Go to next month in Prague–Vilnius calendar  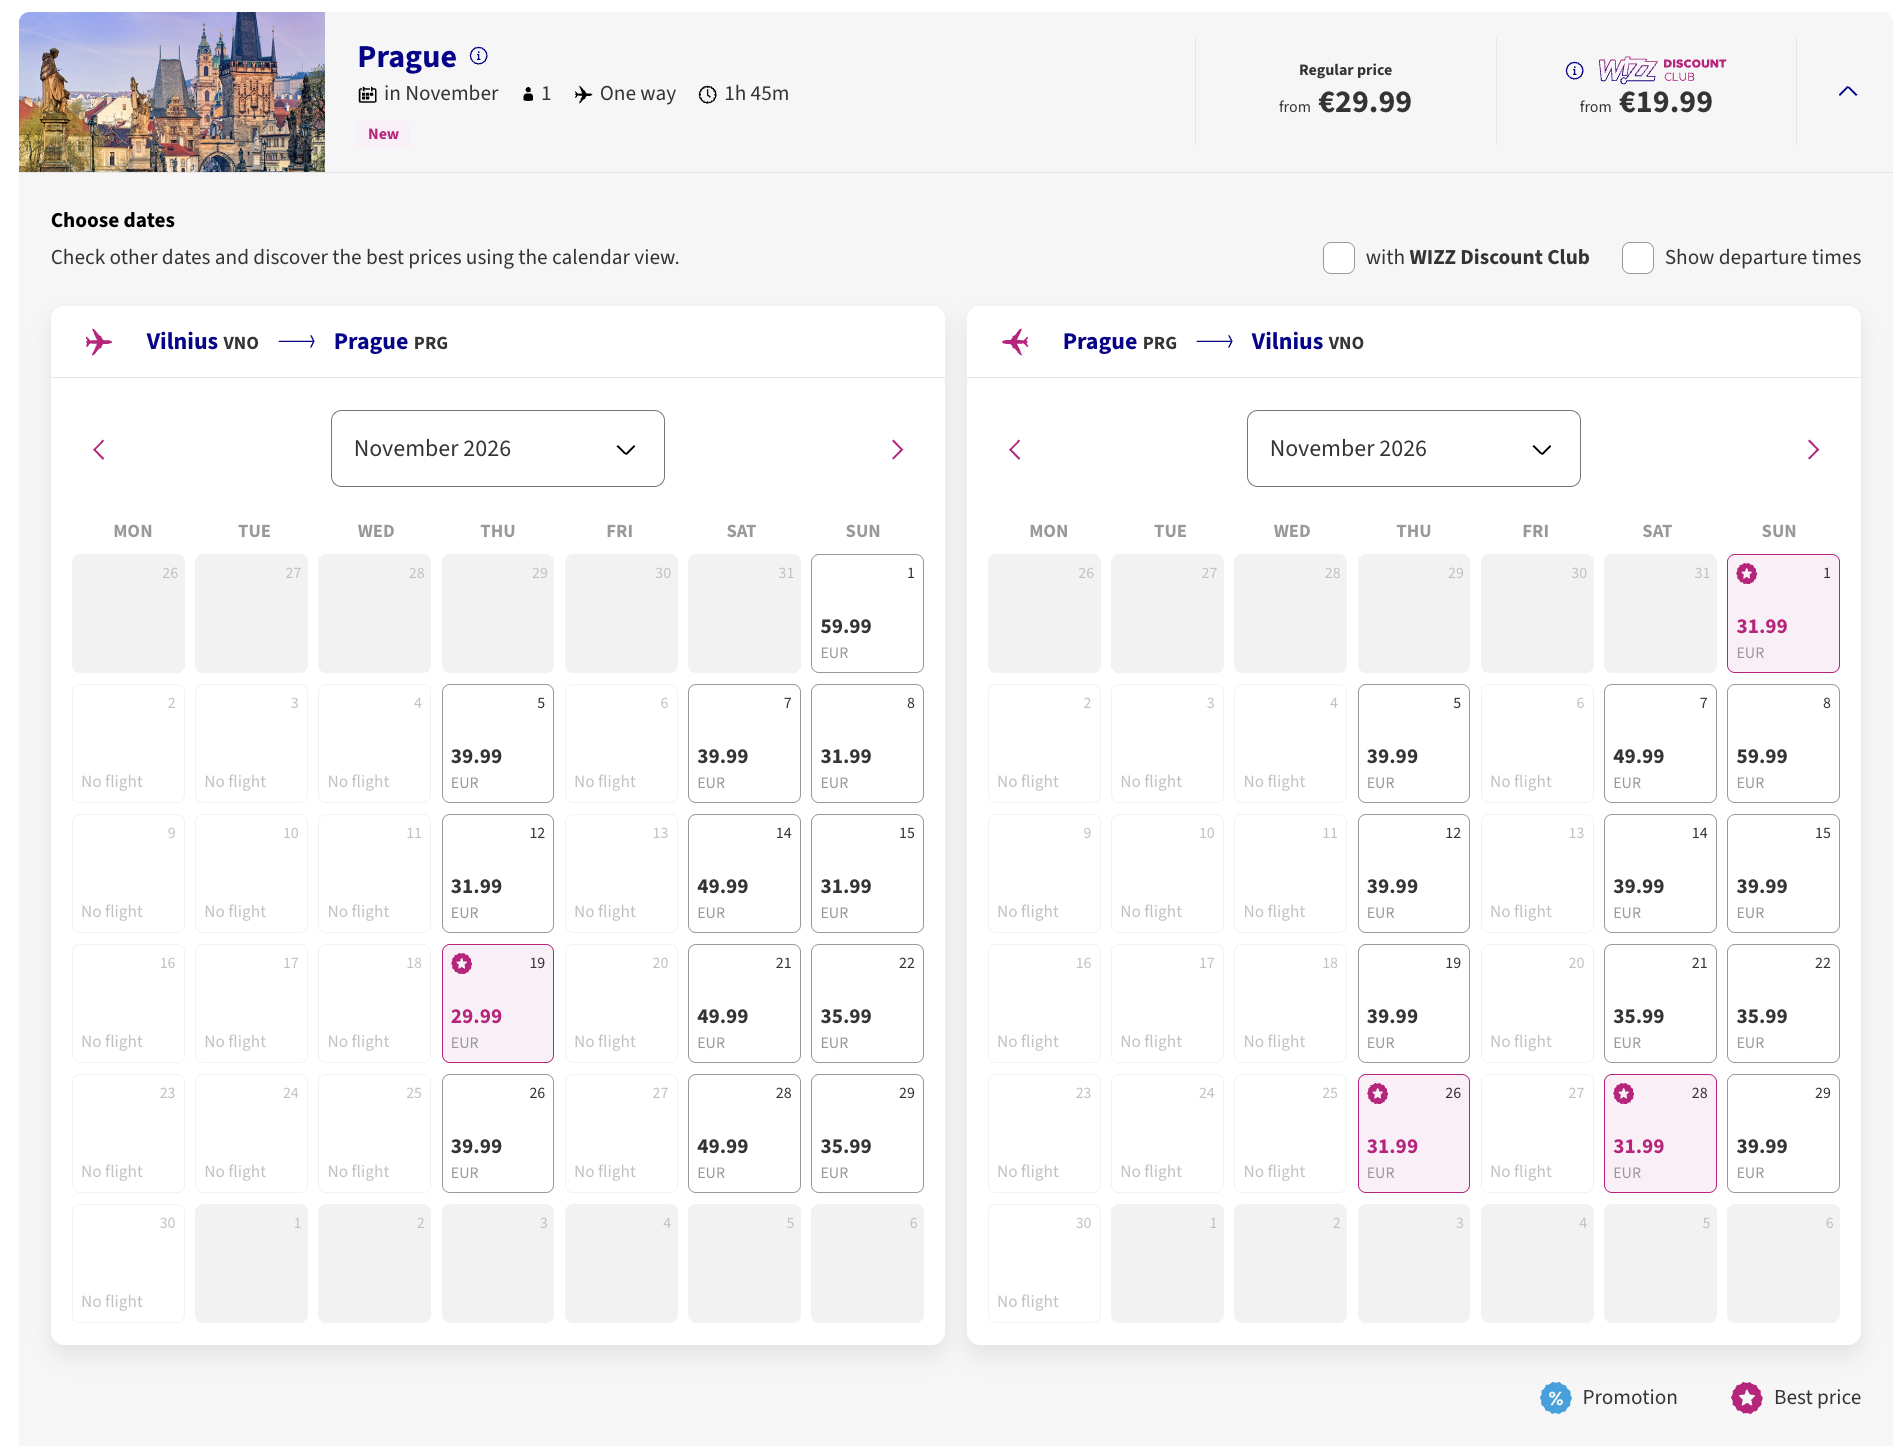(x=1813, y=450)
